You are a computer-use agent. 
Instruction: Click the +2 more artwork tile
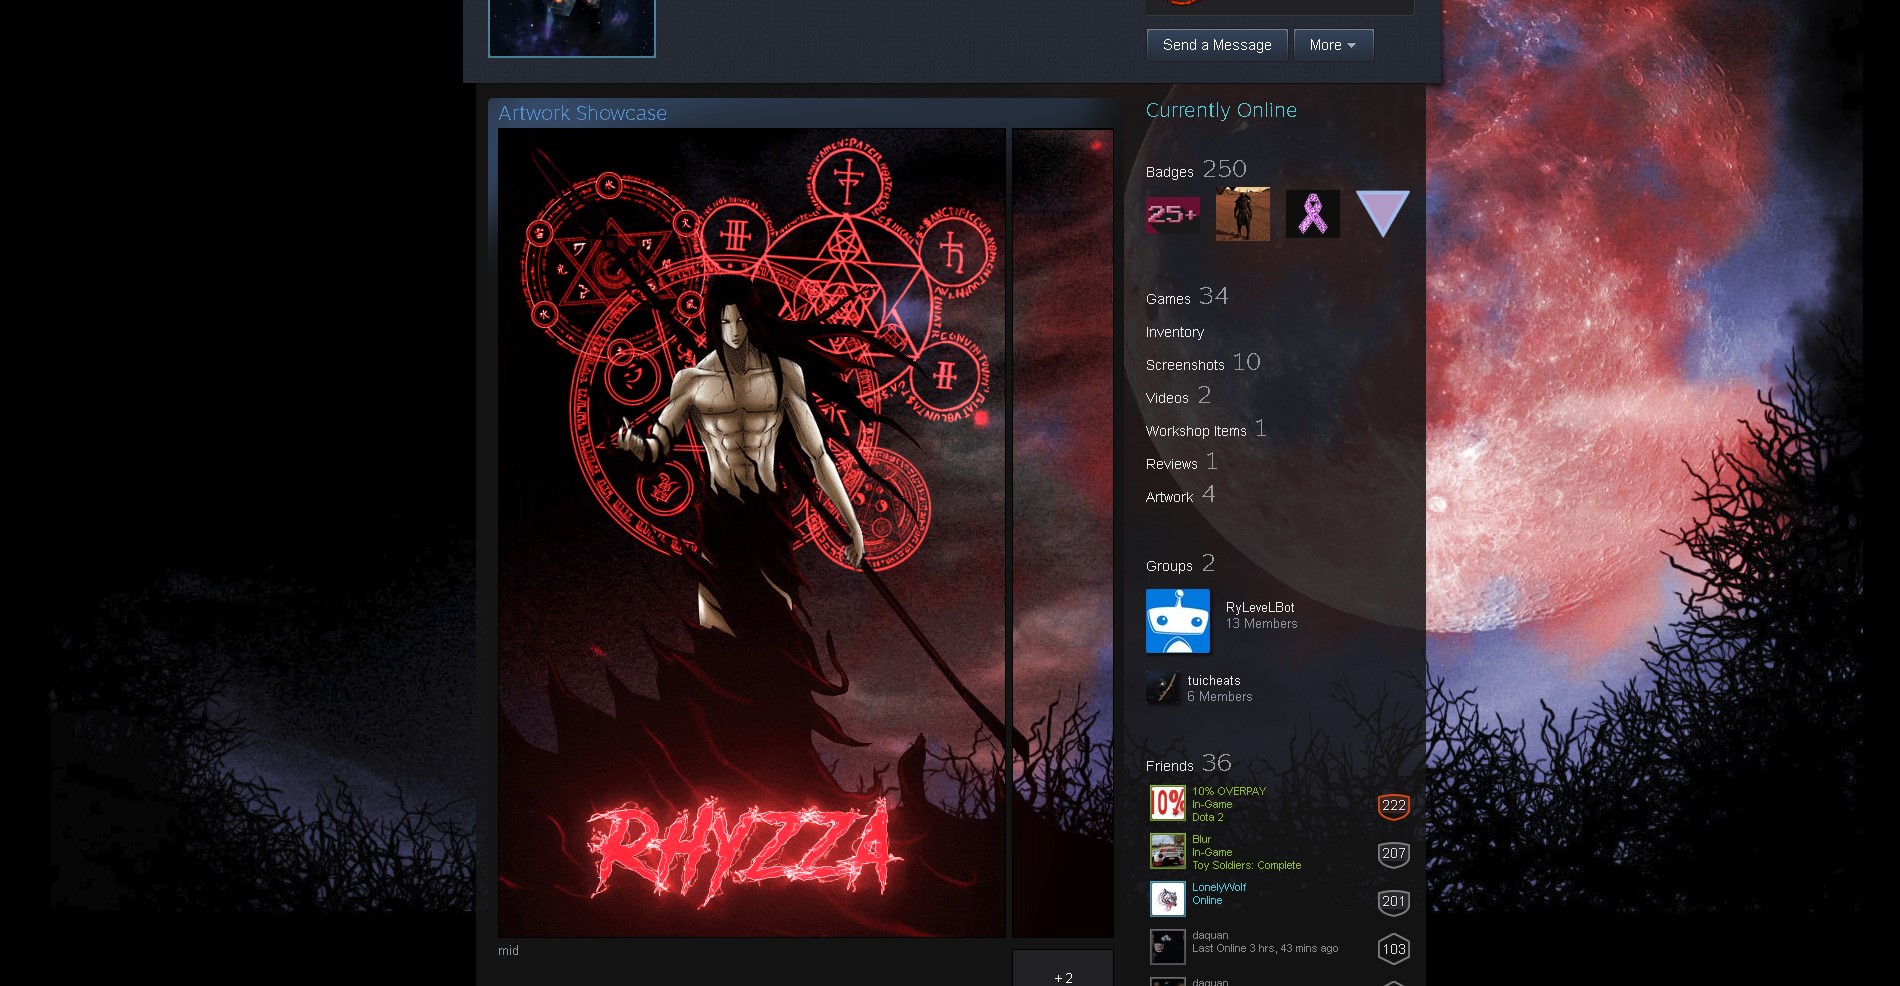1063,968
